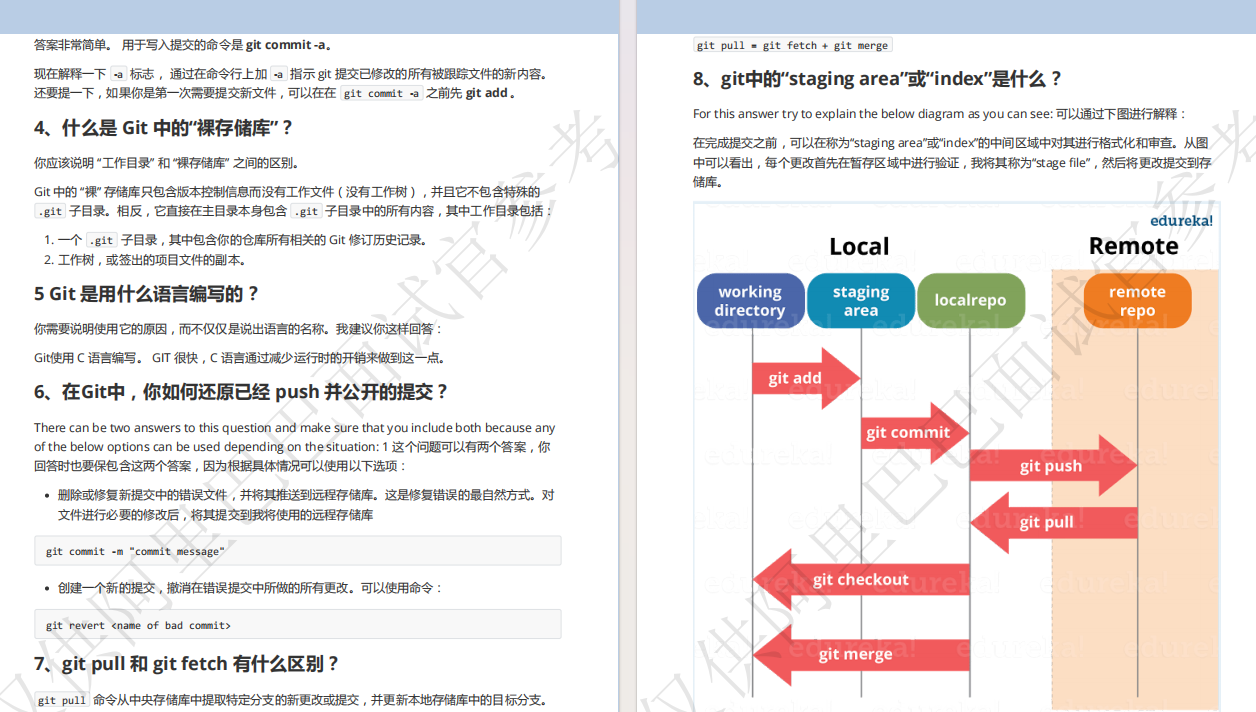
Task: Click the sentence 'Git使用 C 语言编写。GIT 很快…'
Action: pyautogui.click(x=240, y=358)
